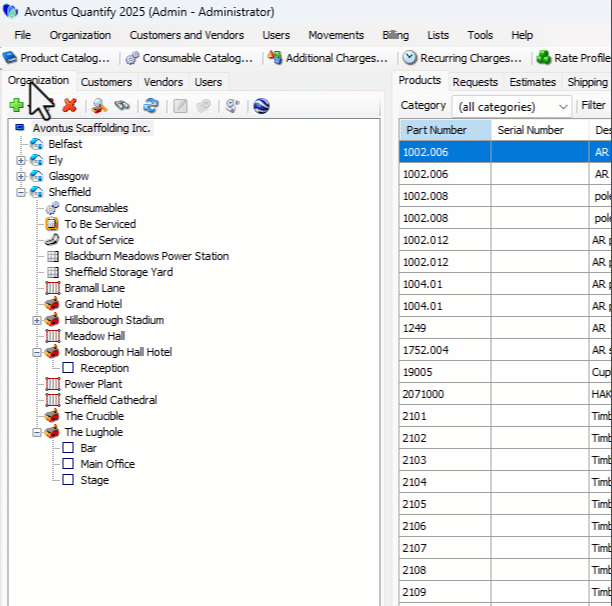Click the blue refresh arrows icon
Screen dimensions: 612x606
click(151, 105)
